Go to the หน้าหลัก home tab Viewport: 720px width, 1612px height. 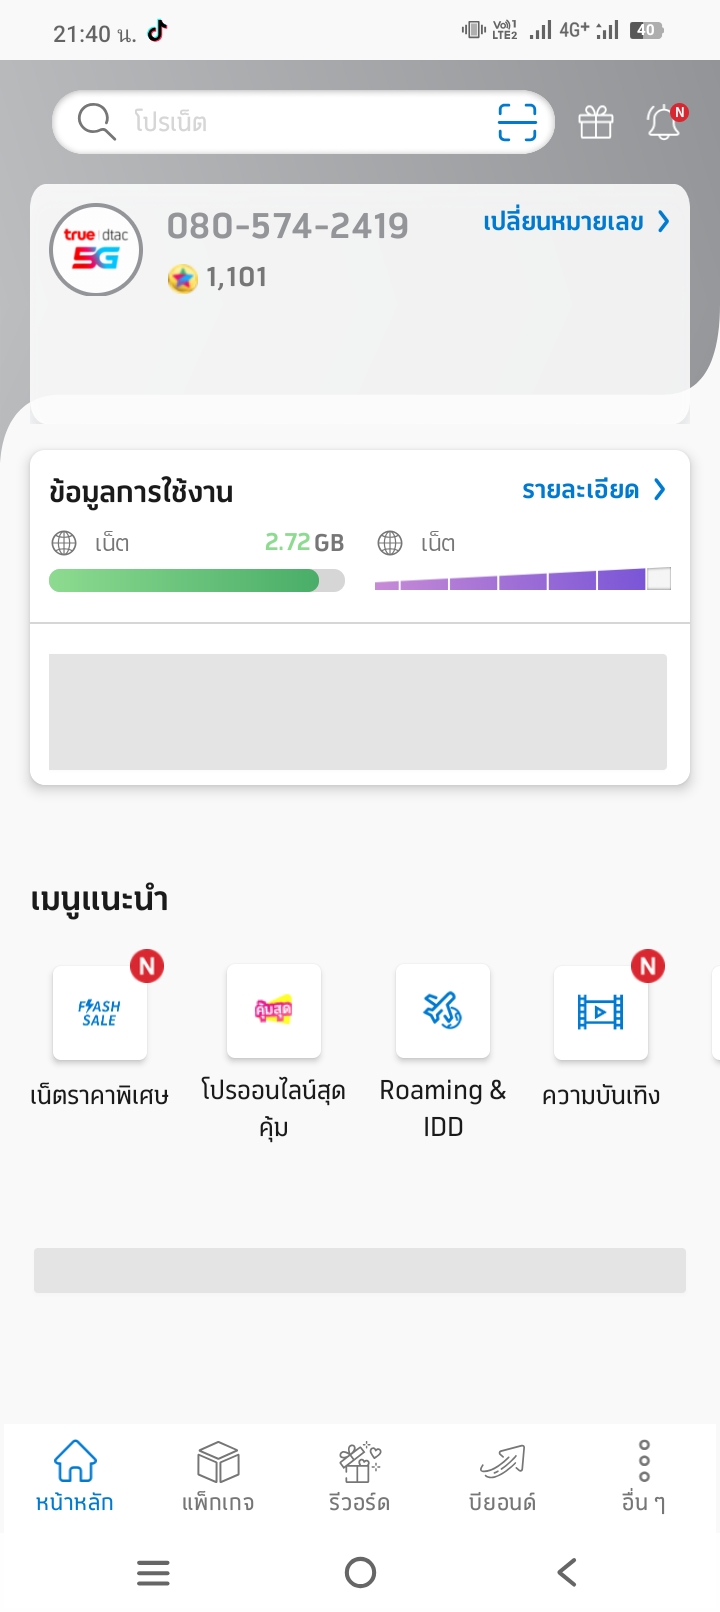[x=75, y=1475]
